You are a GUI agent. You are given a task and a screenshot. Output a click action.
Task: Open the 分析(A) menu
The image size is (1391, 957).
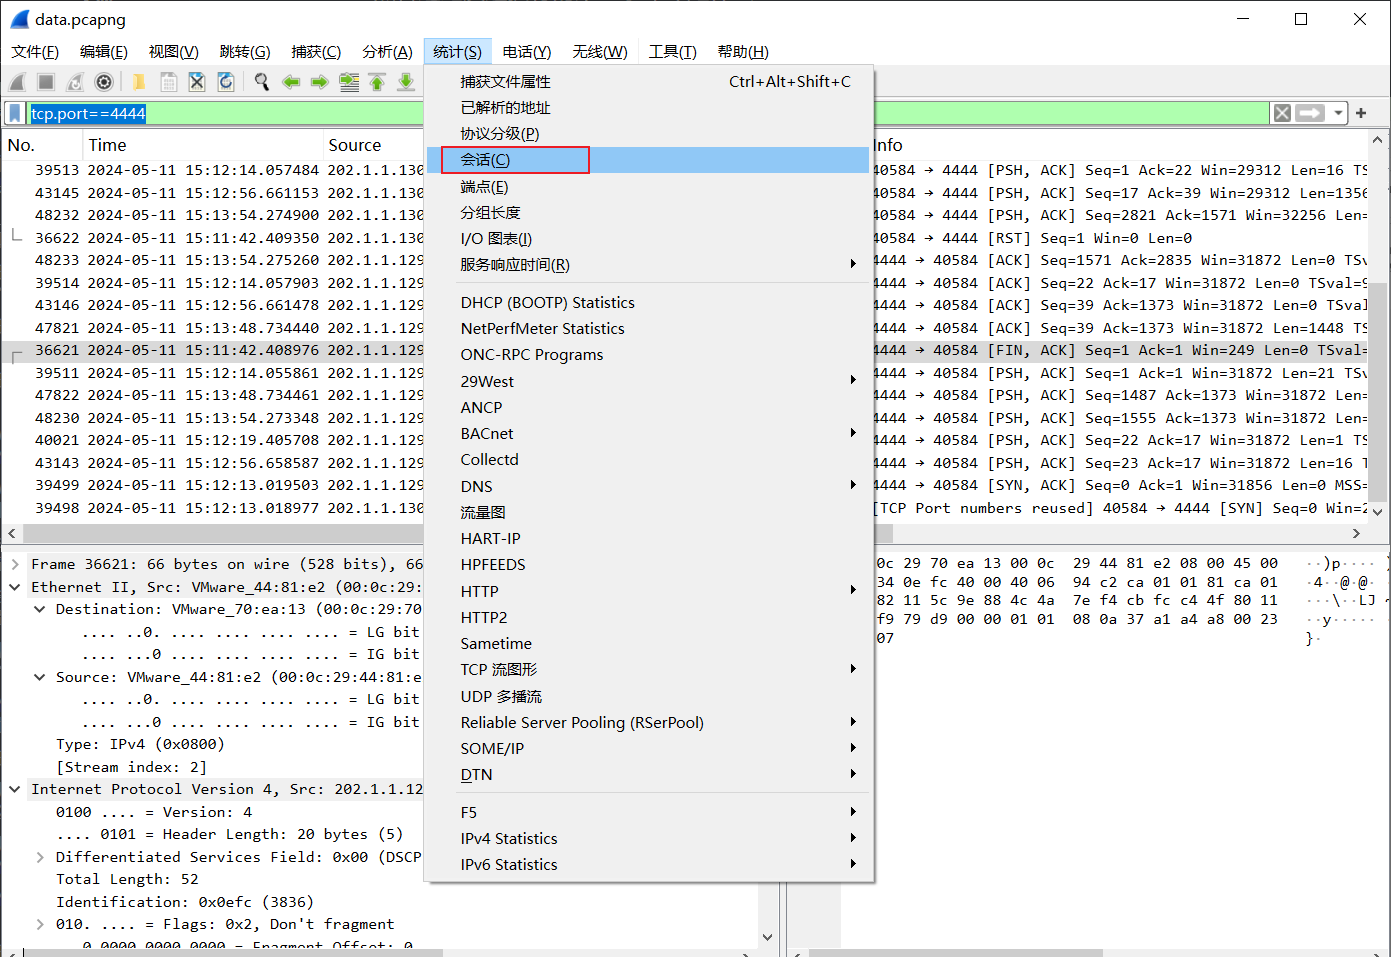(388, 52)
